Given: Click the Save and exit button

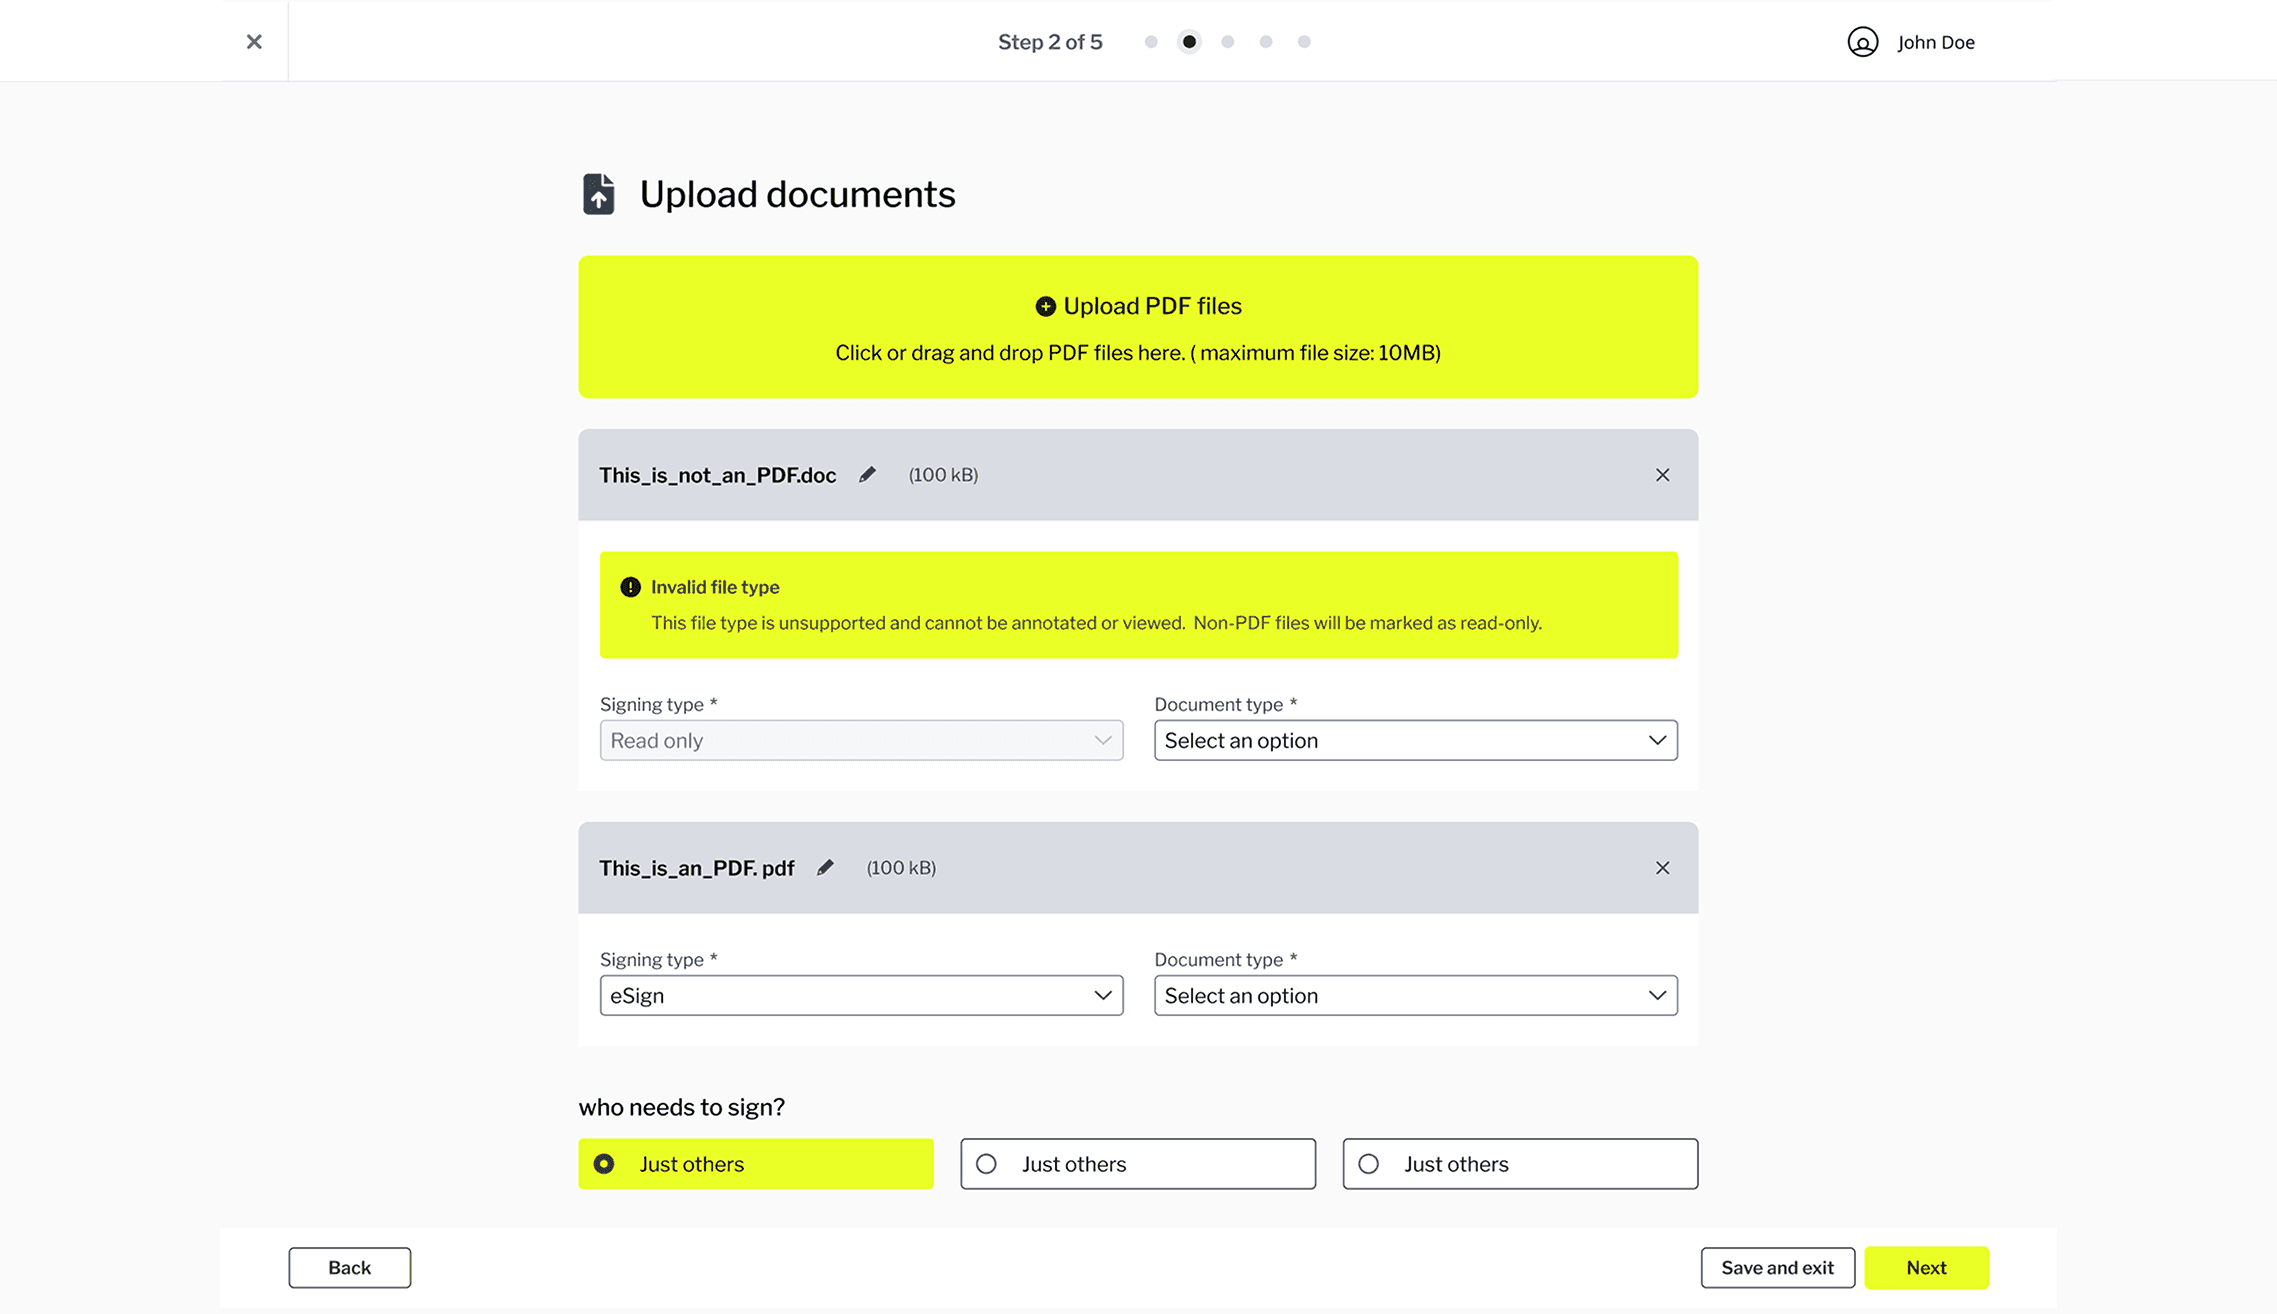Looking at the screenshot, I should tap(1777, 1268).
